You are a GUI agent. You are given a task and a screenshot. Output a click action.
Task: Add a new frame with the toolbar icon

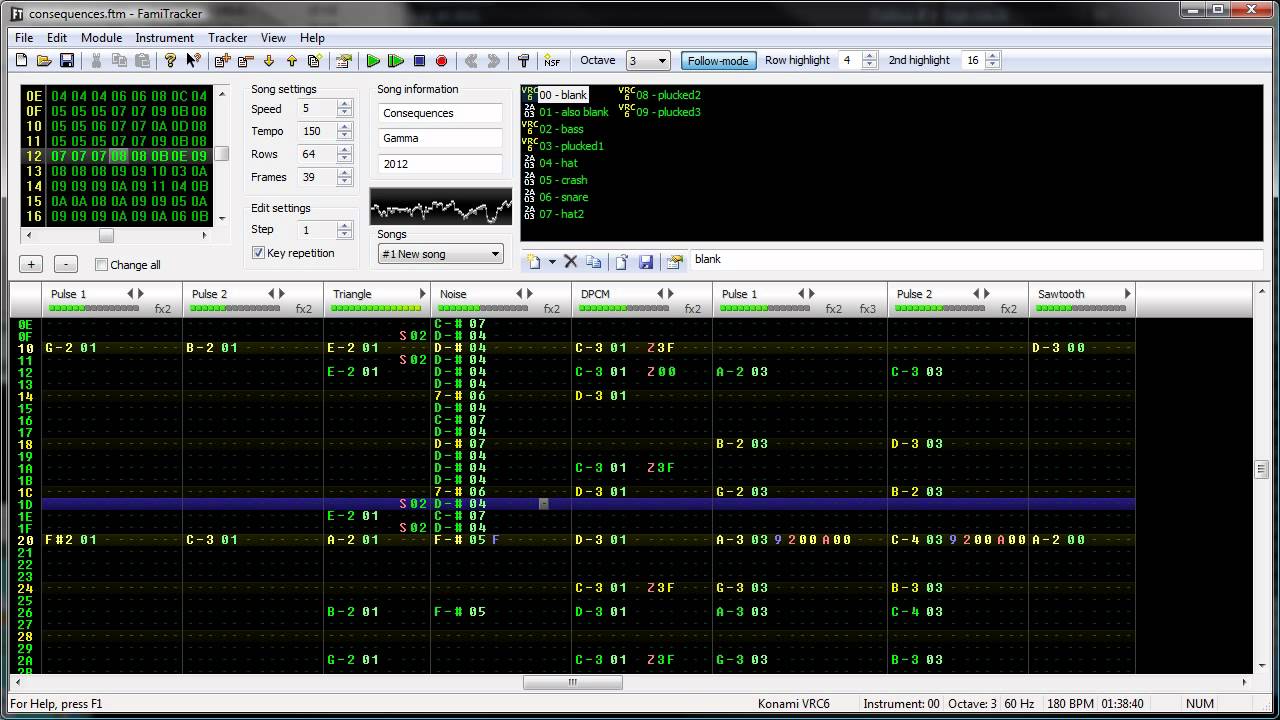222,61
